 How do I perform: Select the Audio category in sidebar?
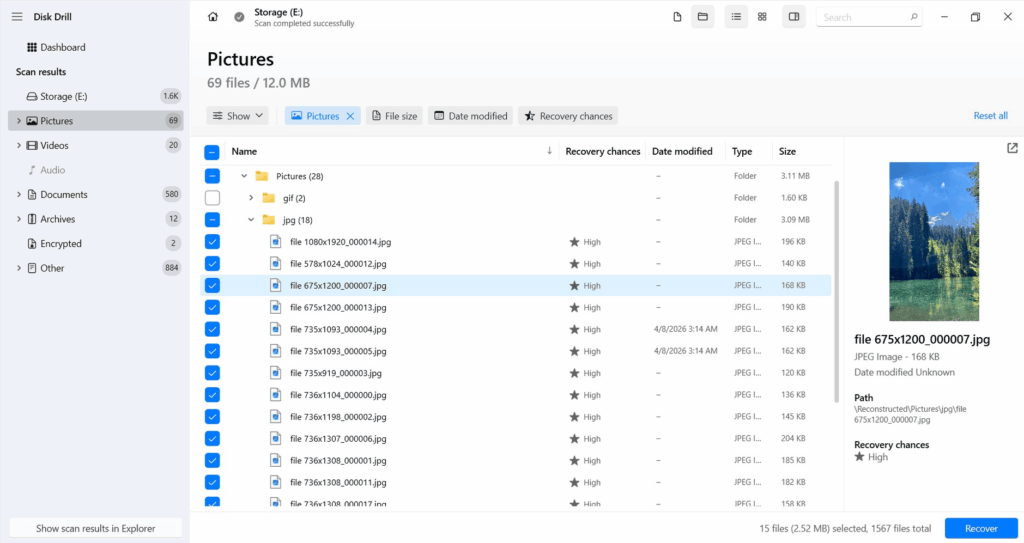(x=95, y=170)
